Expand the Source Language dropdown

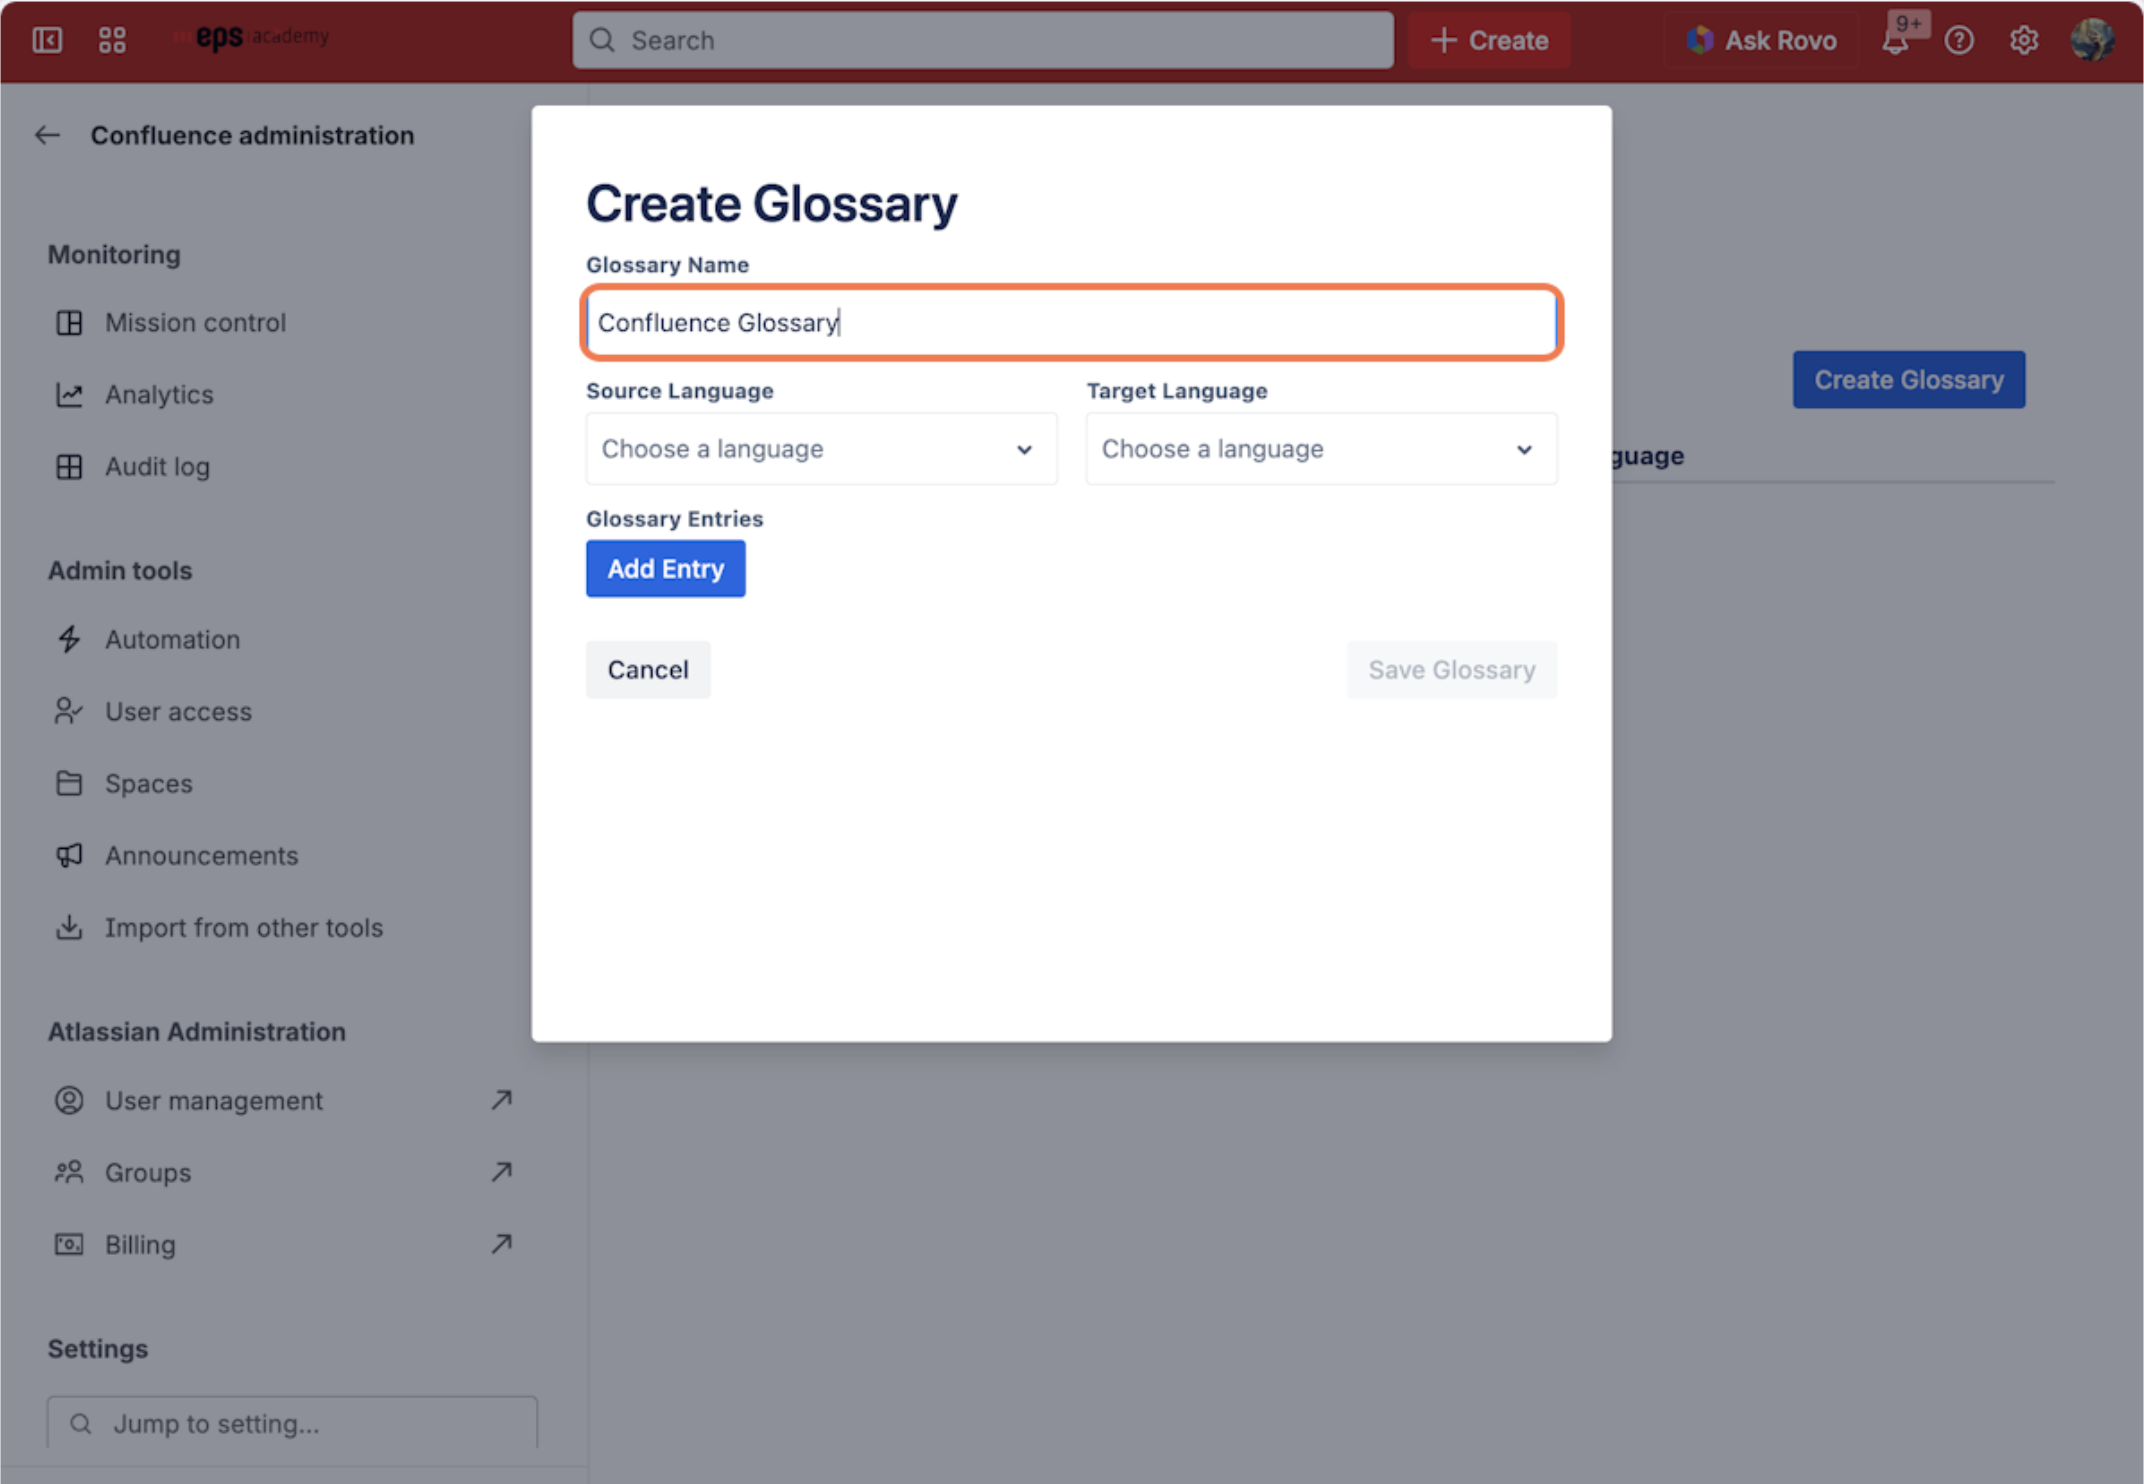pyautogui.click(x=820, y=449)
